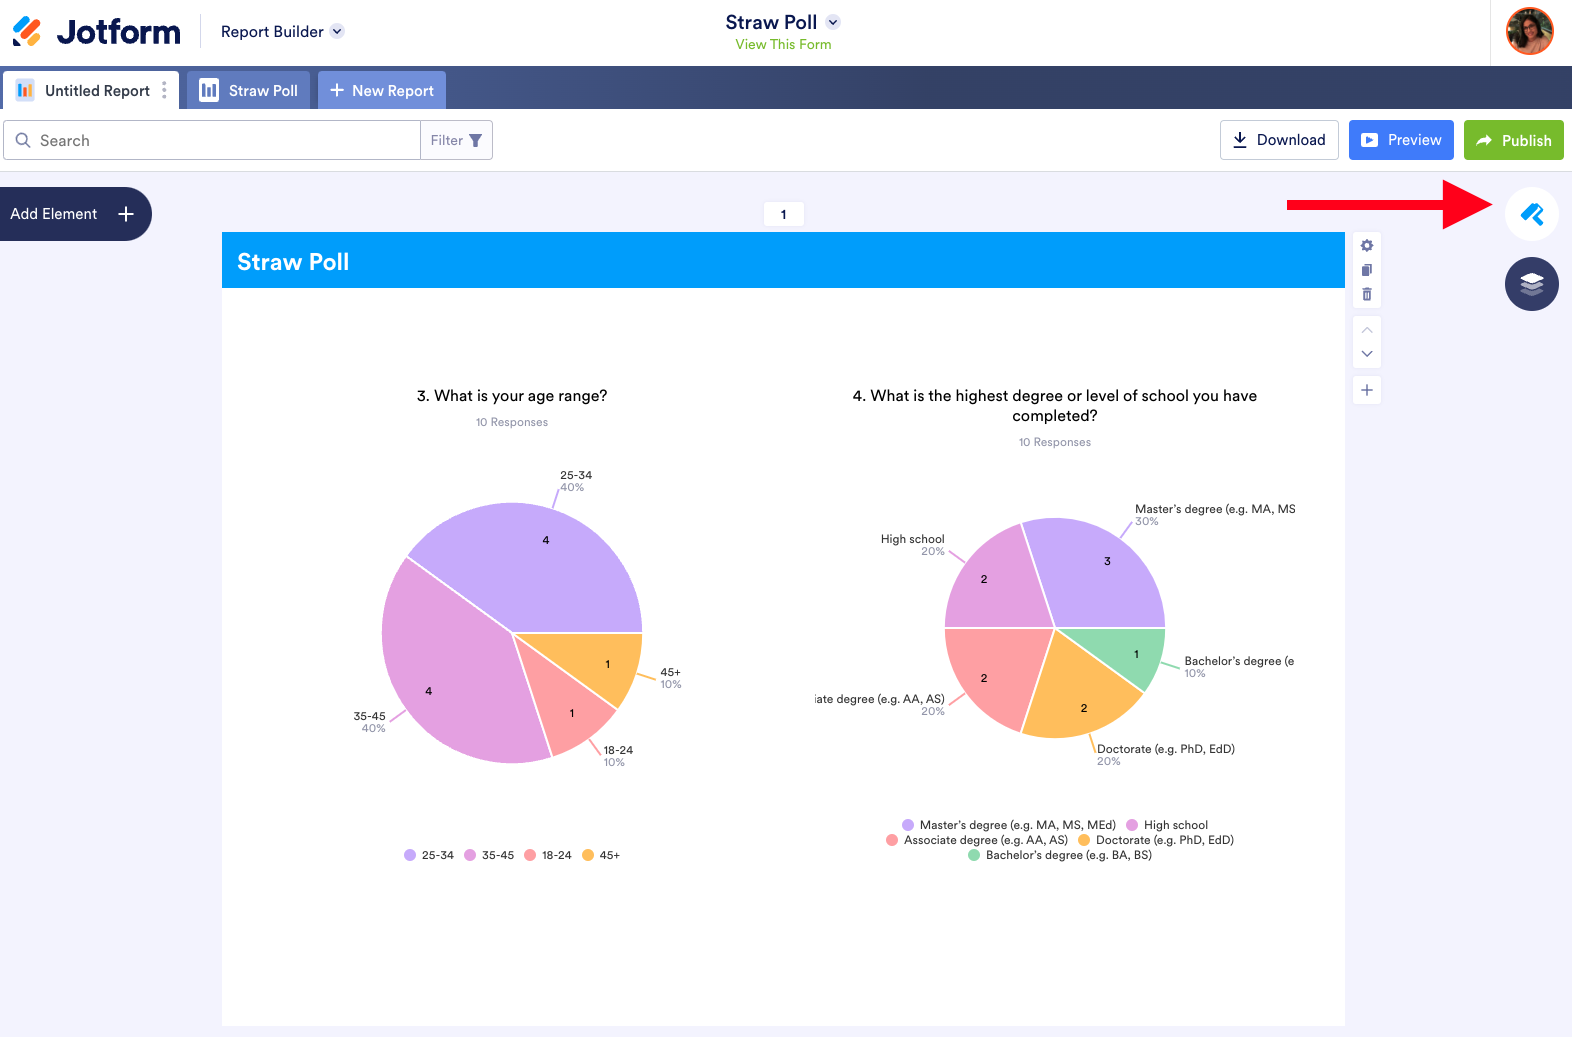Image resolution: width=1572 pixels, height=1037 pixels.
Task: Delete the slide with trash icon
Action: tap(1367, 294)
